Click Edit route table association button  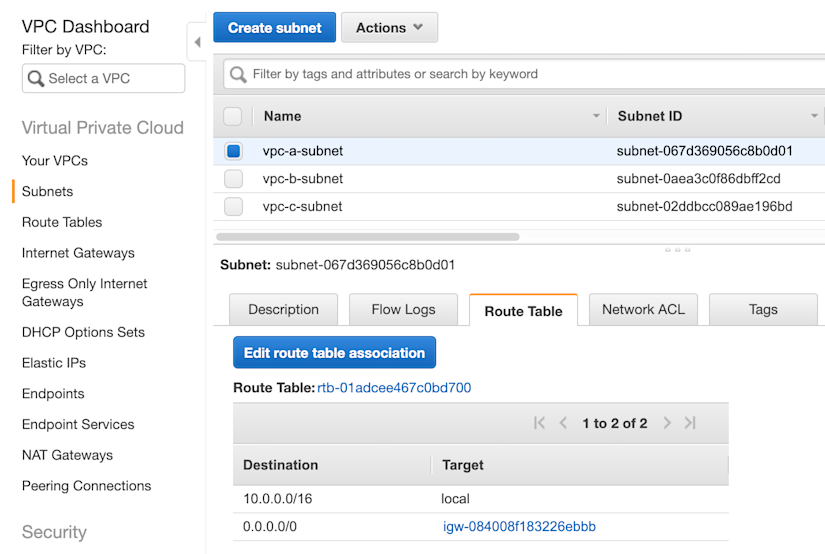pyautogui.click(x=334, y=353)
